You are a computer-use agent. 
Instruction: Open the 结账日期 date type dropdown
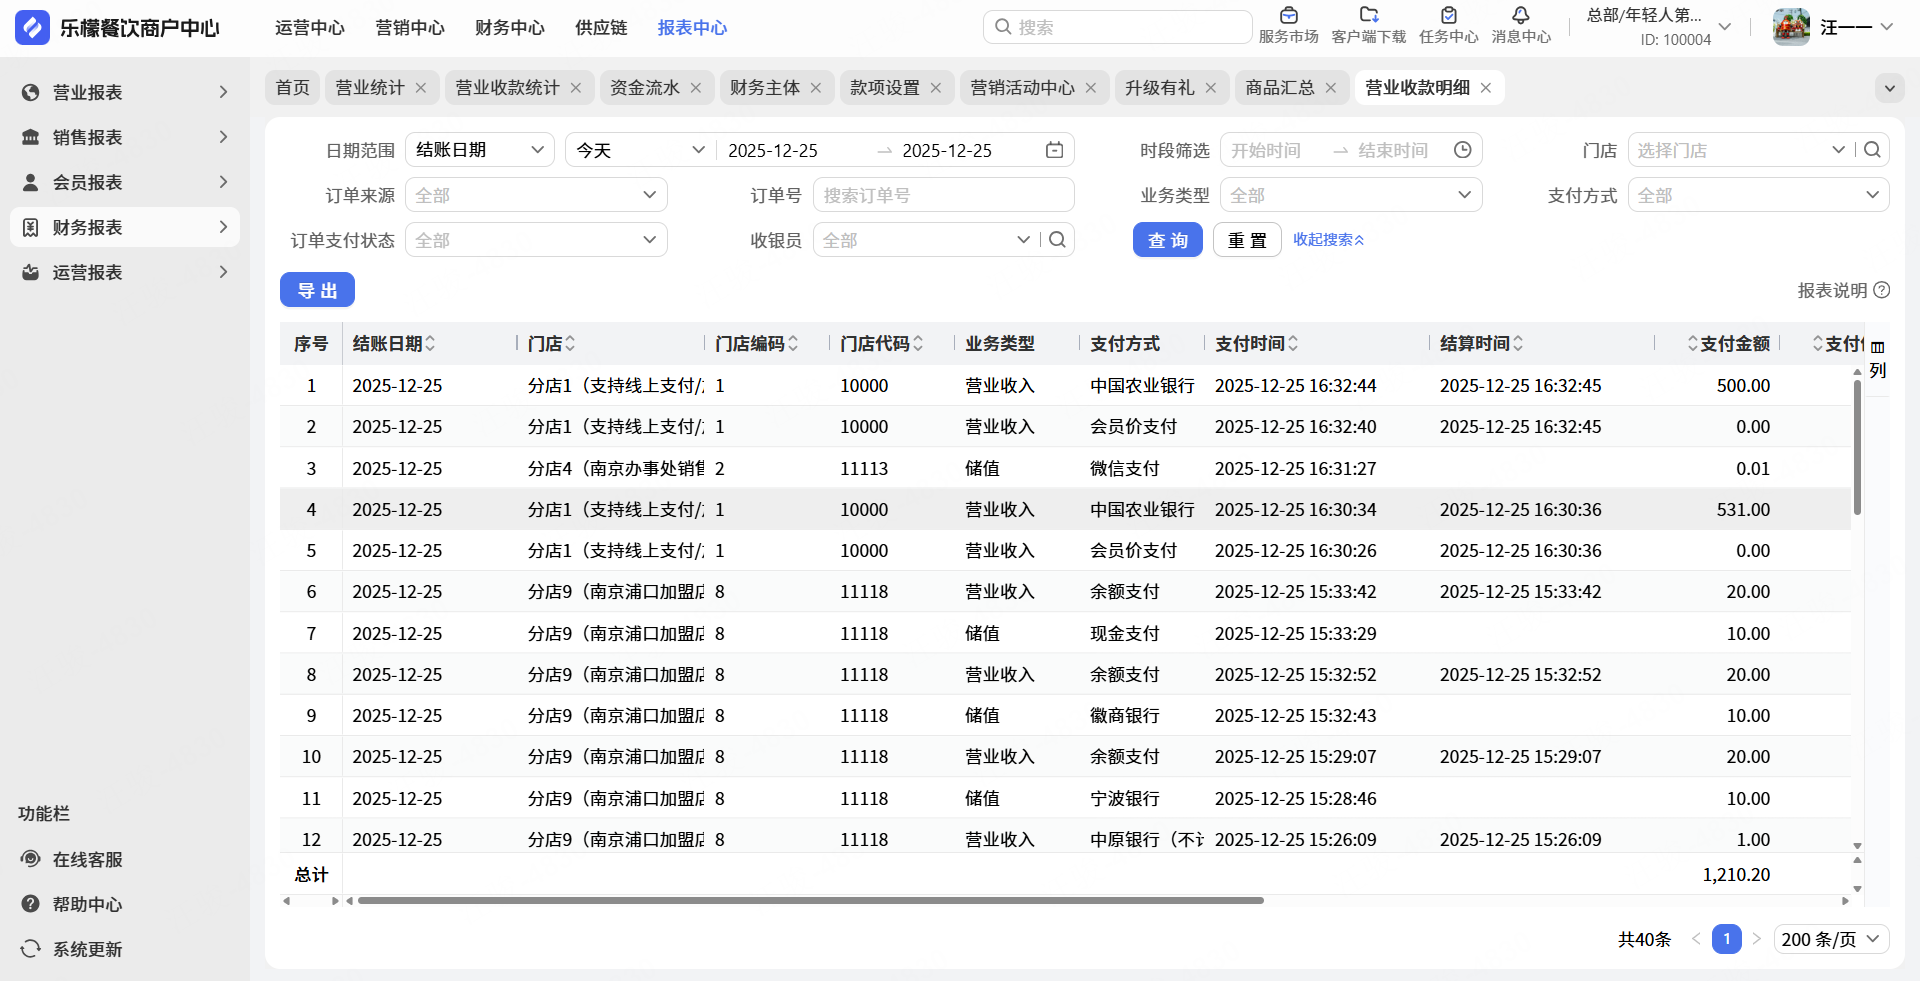tap(480, 150)
